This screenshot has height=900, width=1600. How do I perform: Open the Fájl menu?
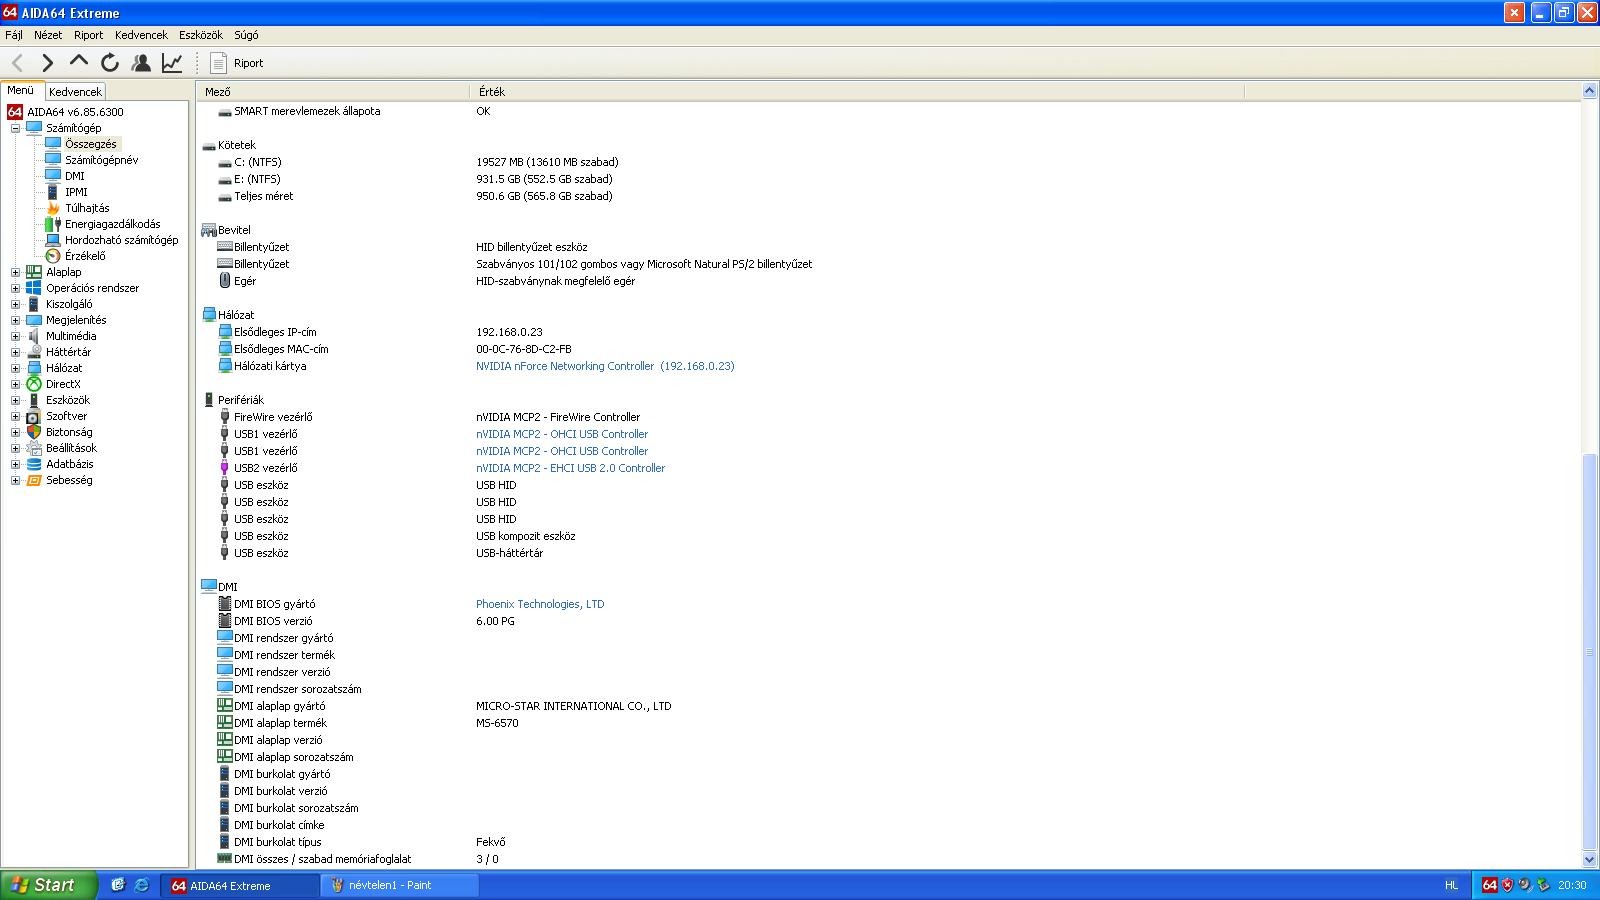coord(14,35)
